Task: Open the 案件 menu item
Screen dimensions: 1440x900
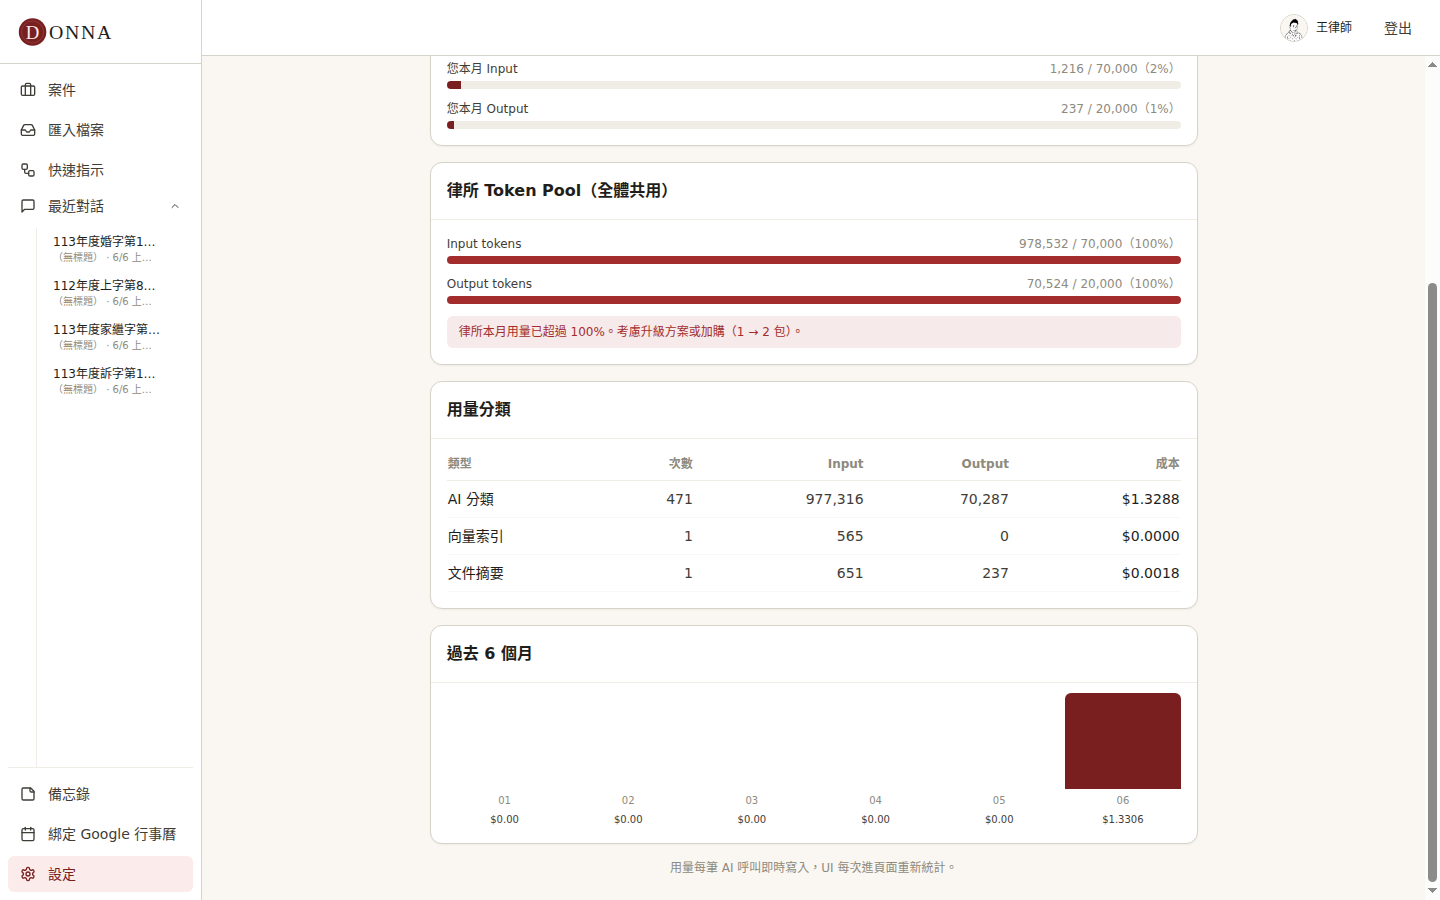Action: pyautogui.click(x=100, y=90)
